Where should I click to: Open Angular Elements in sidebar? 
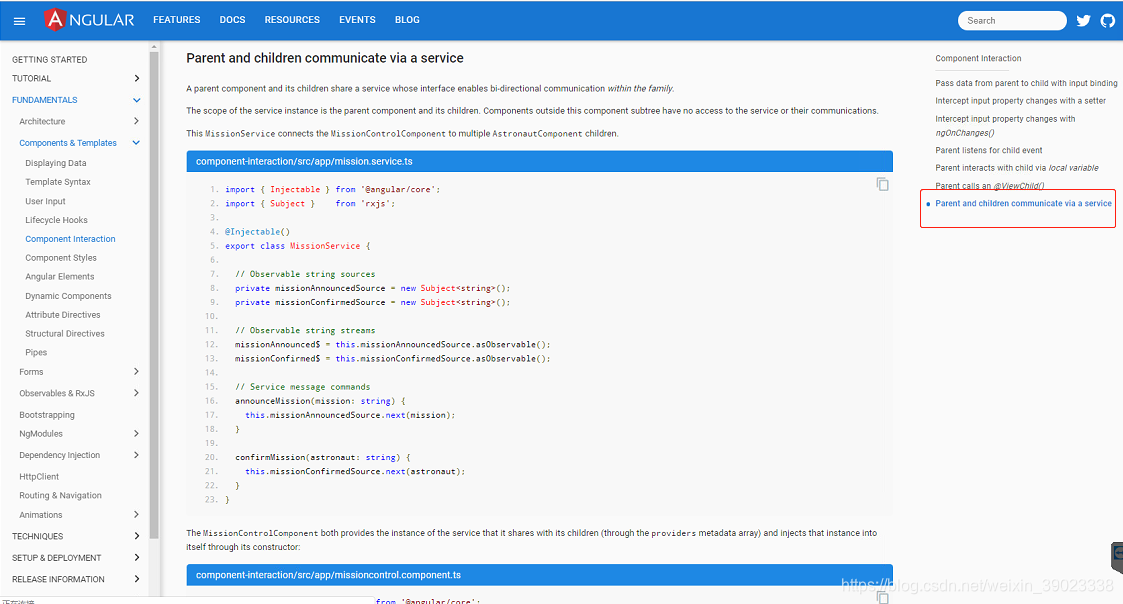click(x=59, y=277)
